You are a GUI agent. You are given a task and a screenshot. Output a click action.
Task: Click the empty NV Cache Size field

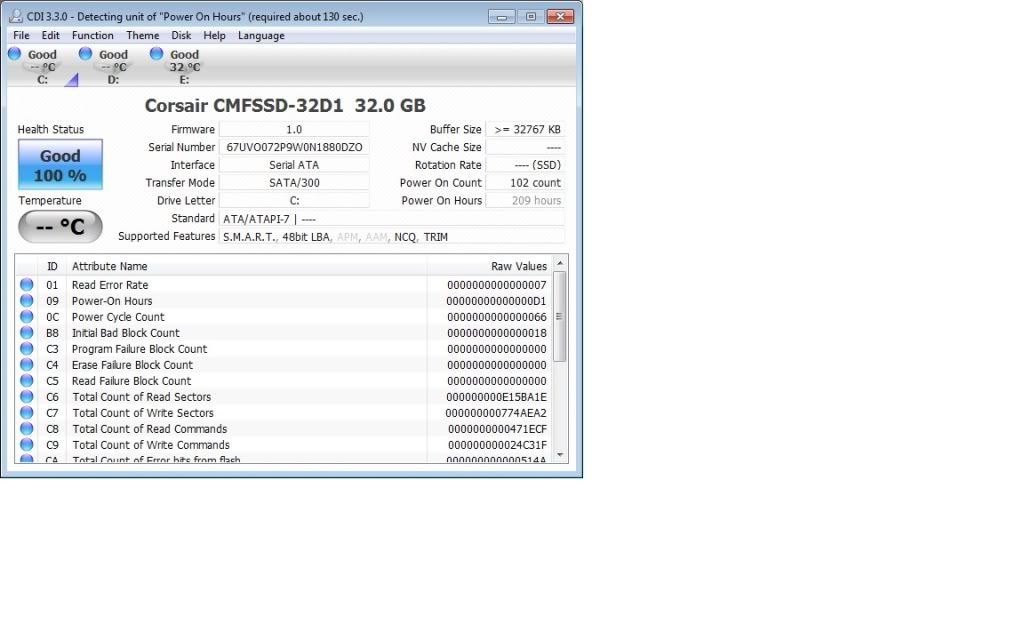(x=525, y=147)
